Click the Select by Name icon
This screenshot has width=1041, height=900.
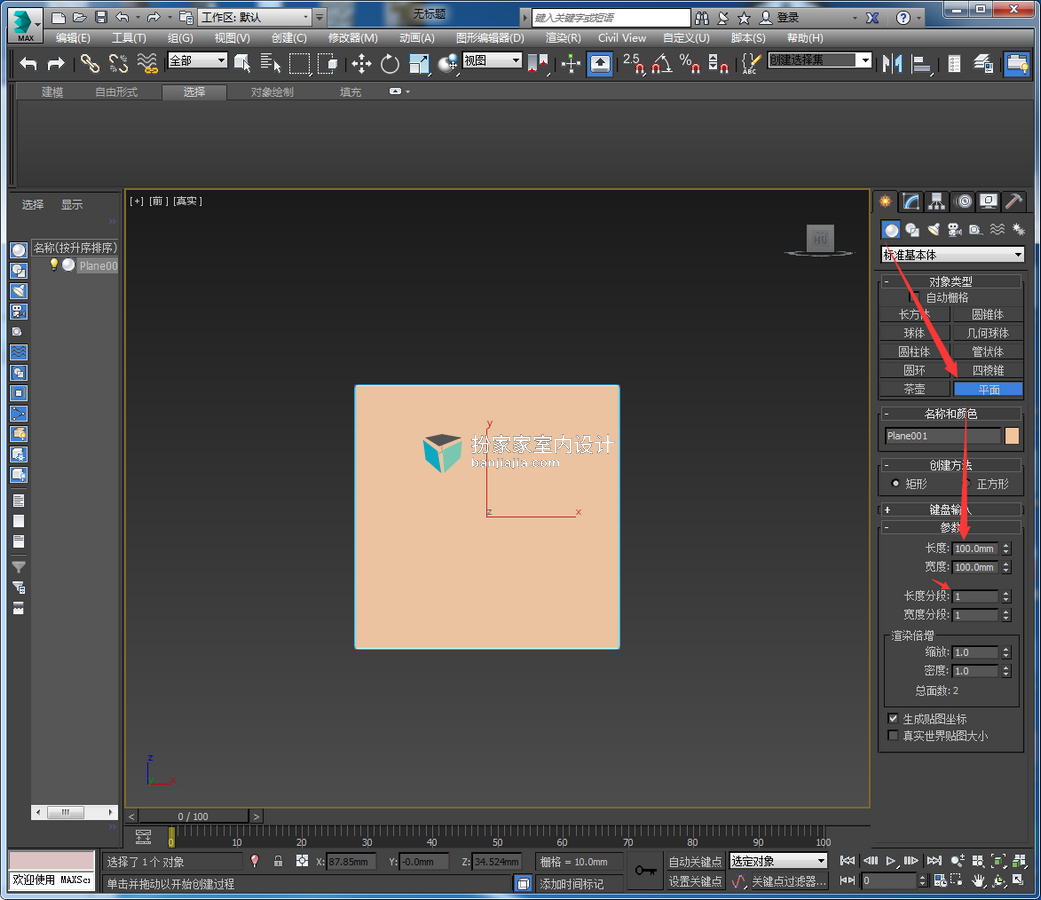point(270,64)
